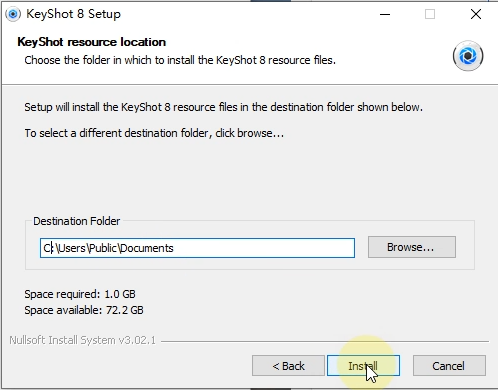This screenshot has width=498, height=390.
Task: Start installation with the Install button
Action: (x=363, y=366)
